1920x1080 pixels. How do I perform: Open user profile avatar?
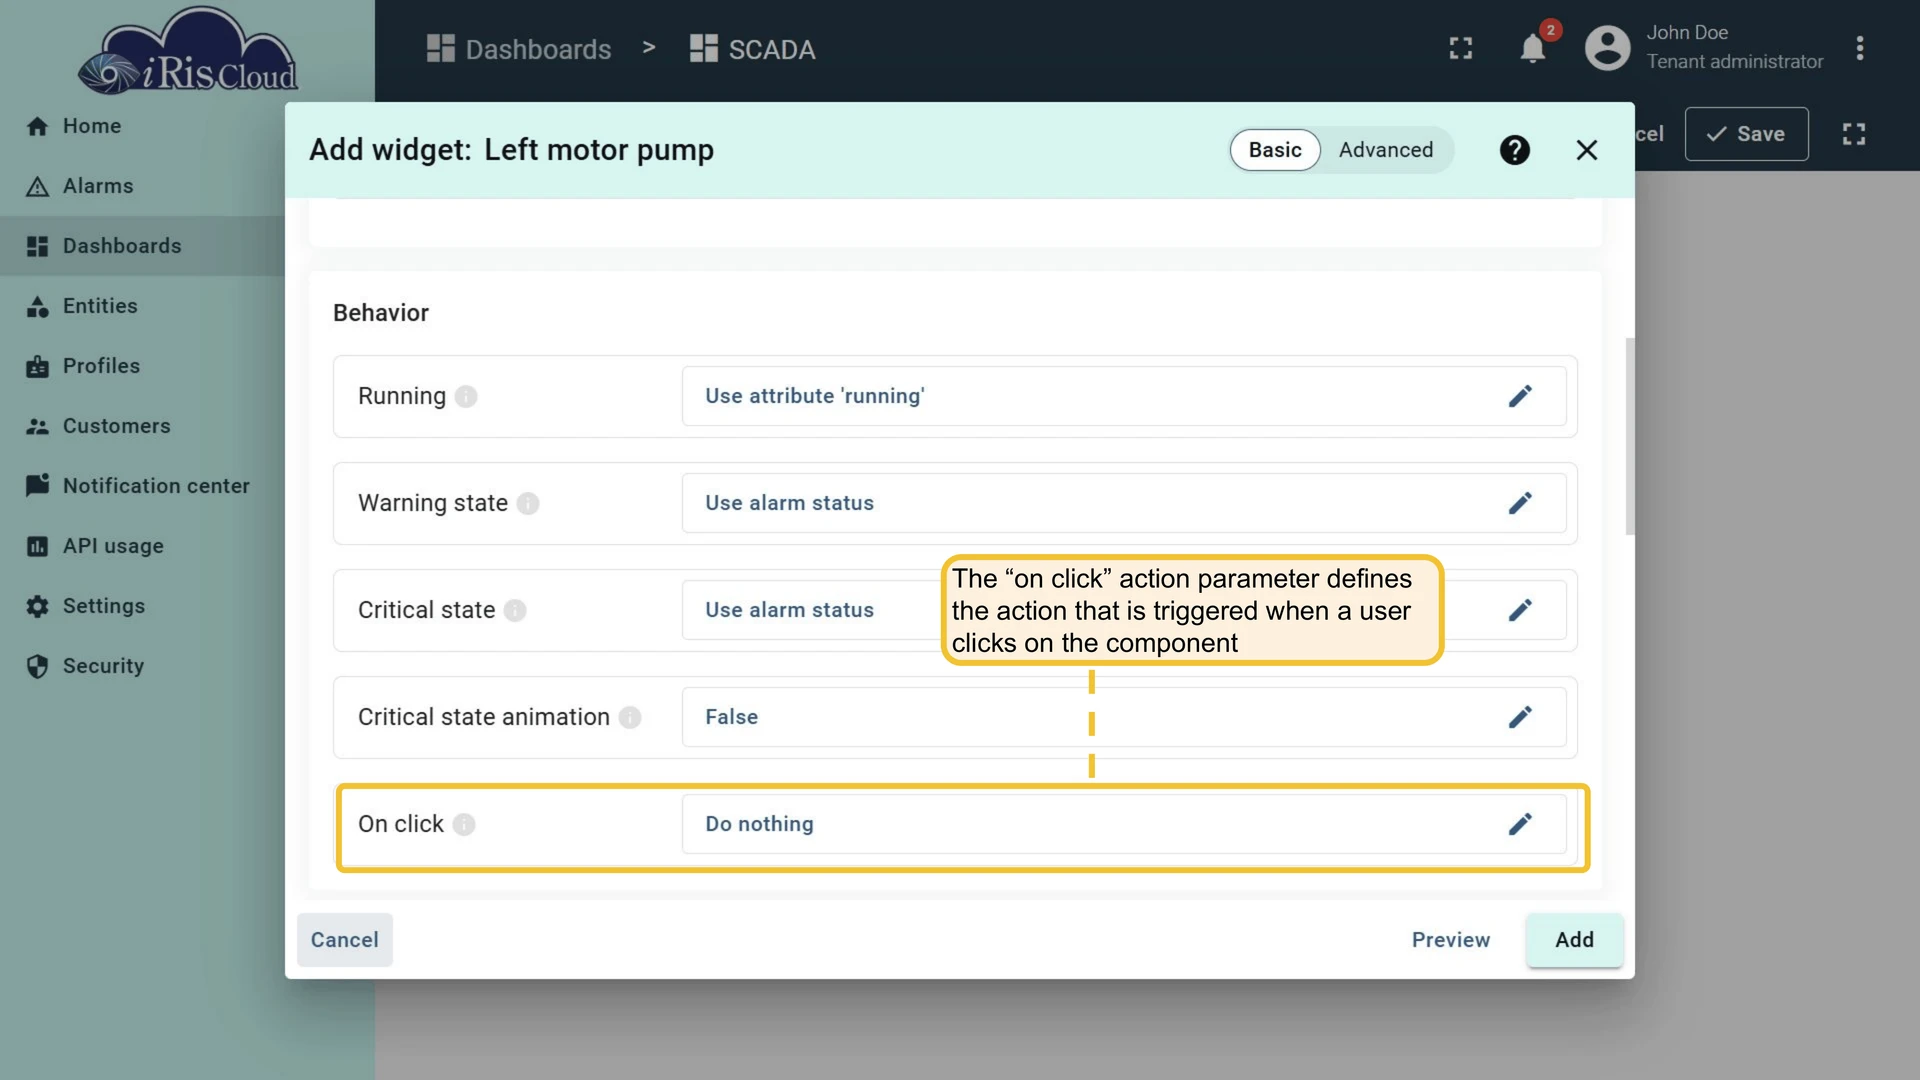click(x=1608, y=48)
